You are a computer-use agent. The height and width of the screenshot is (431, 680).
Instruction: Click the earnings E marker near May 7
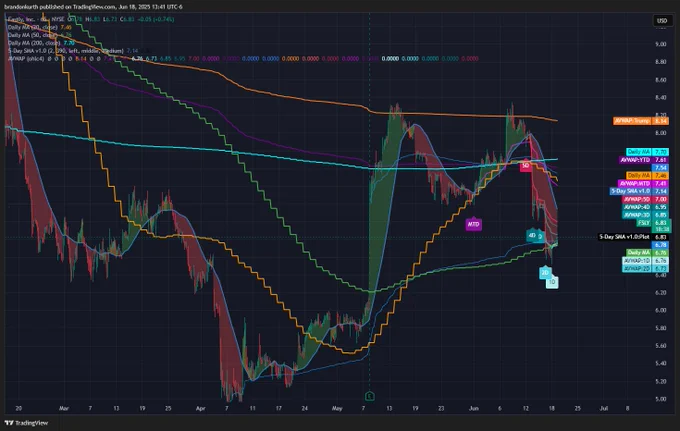(x=369, y=395)
